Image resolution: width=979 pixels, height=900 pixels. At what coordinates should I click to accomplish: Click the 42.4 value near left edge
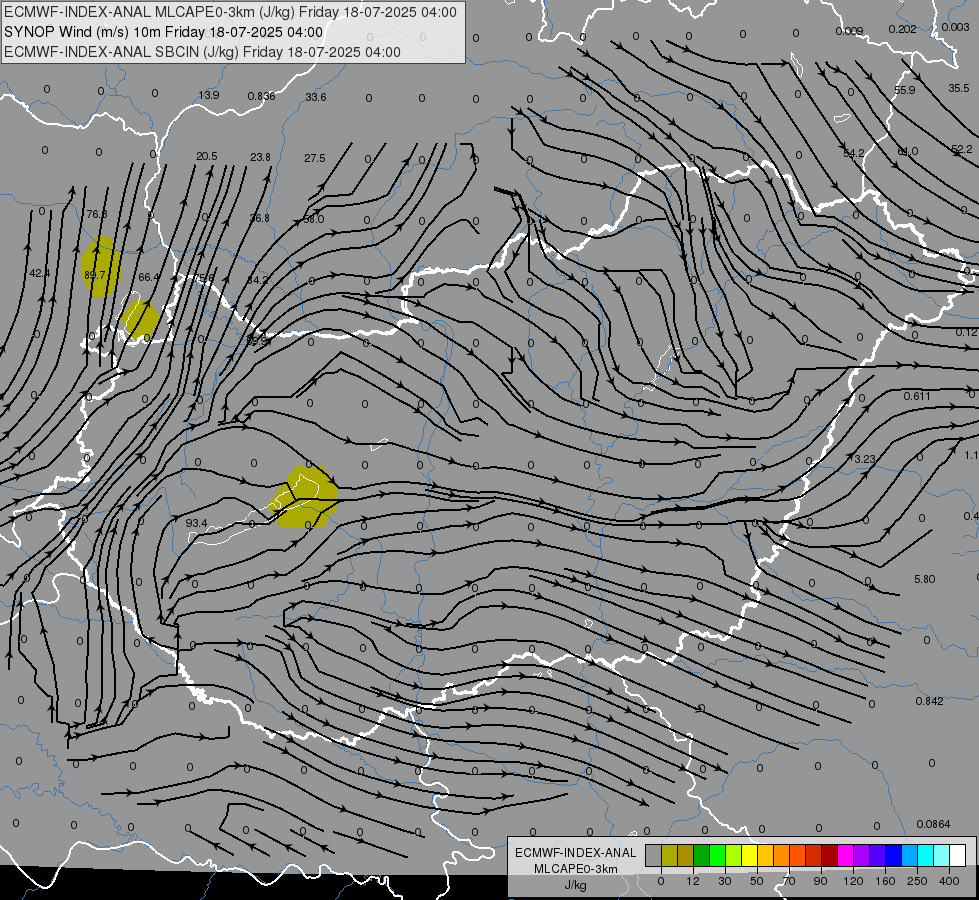click(x=39, y=273)
